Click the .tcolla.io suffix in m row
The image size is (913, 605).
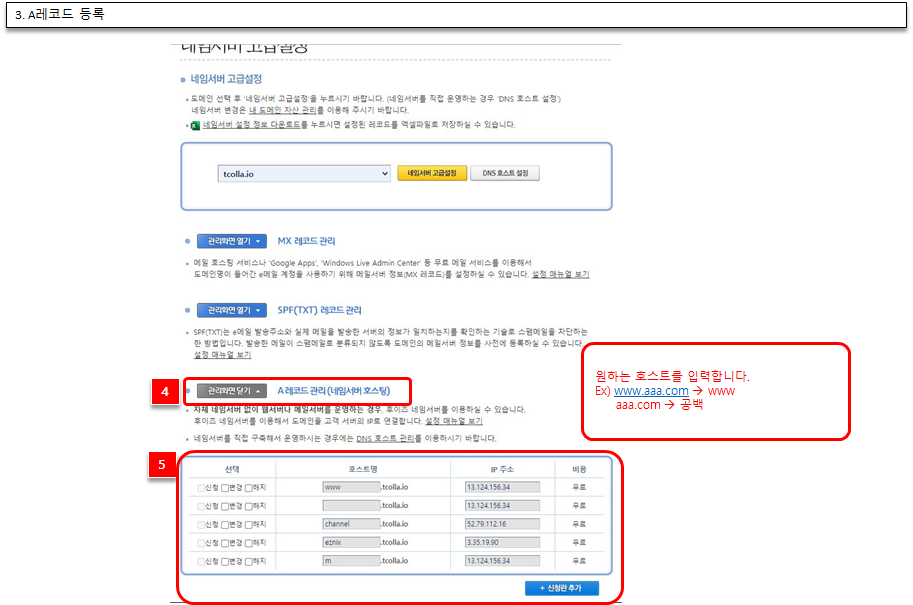click(x=395, y=561)
